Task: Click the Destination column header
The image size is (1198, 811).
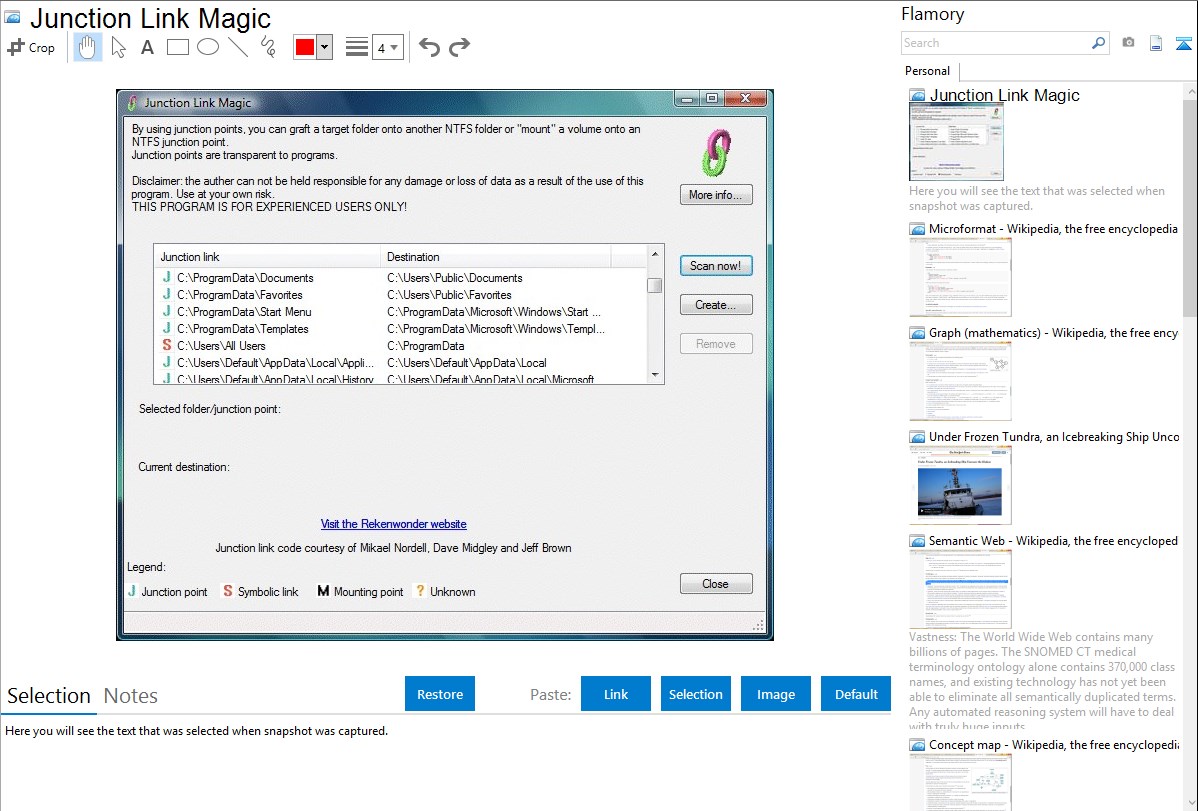Action: tap(495, 257)
